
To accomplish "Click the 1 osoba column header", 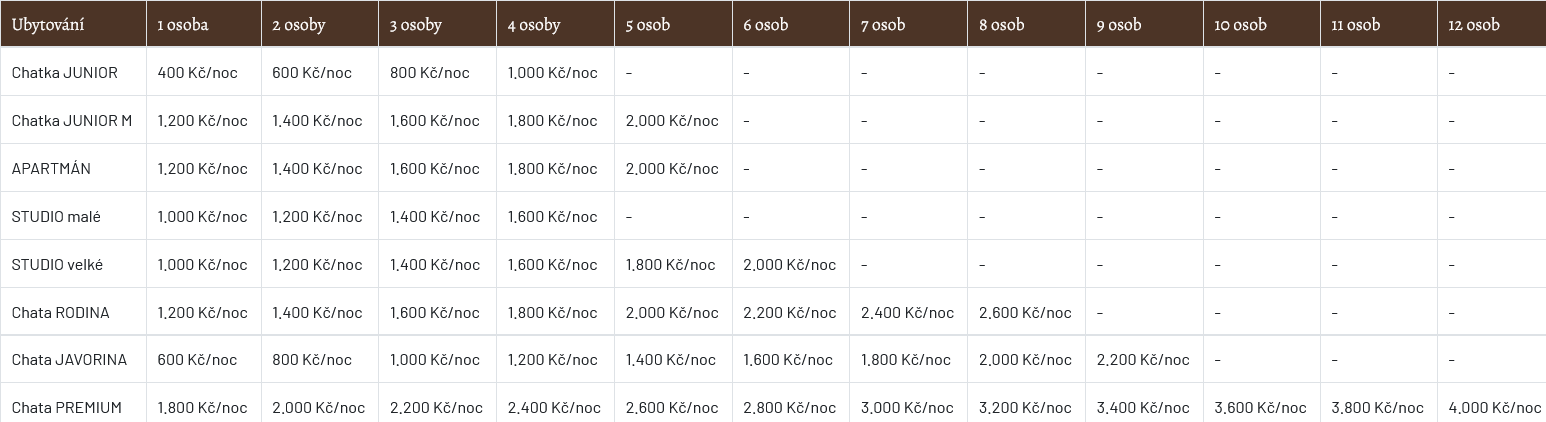I will pos(183,25).
